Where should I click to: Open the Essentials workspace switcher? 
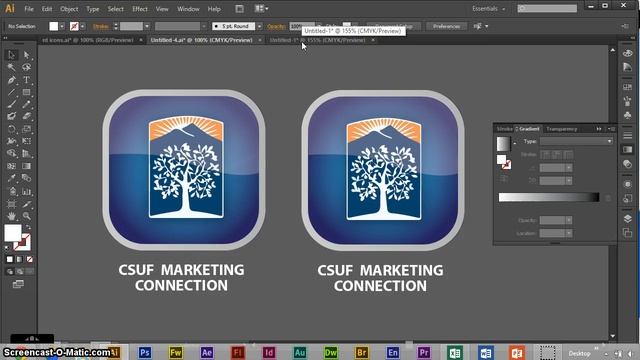tap(489, 9)
